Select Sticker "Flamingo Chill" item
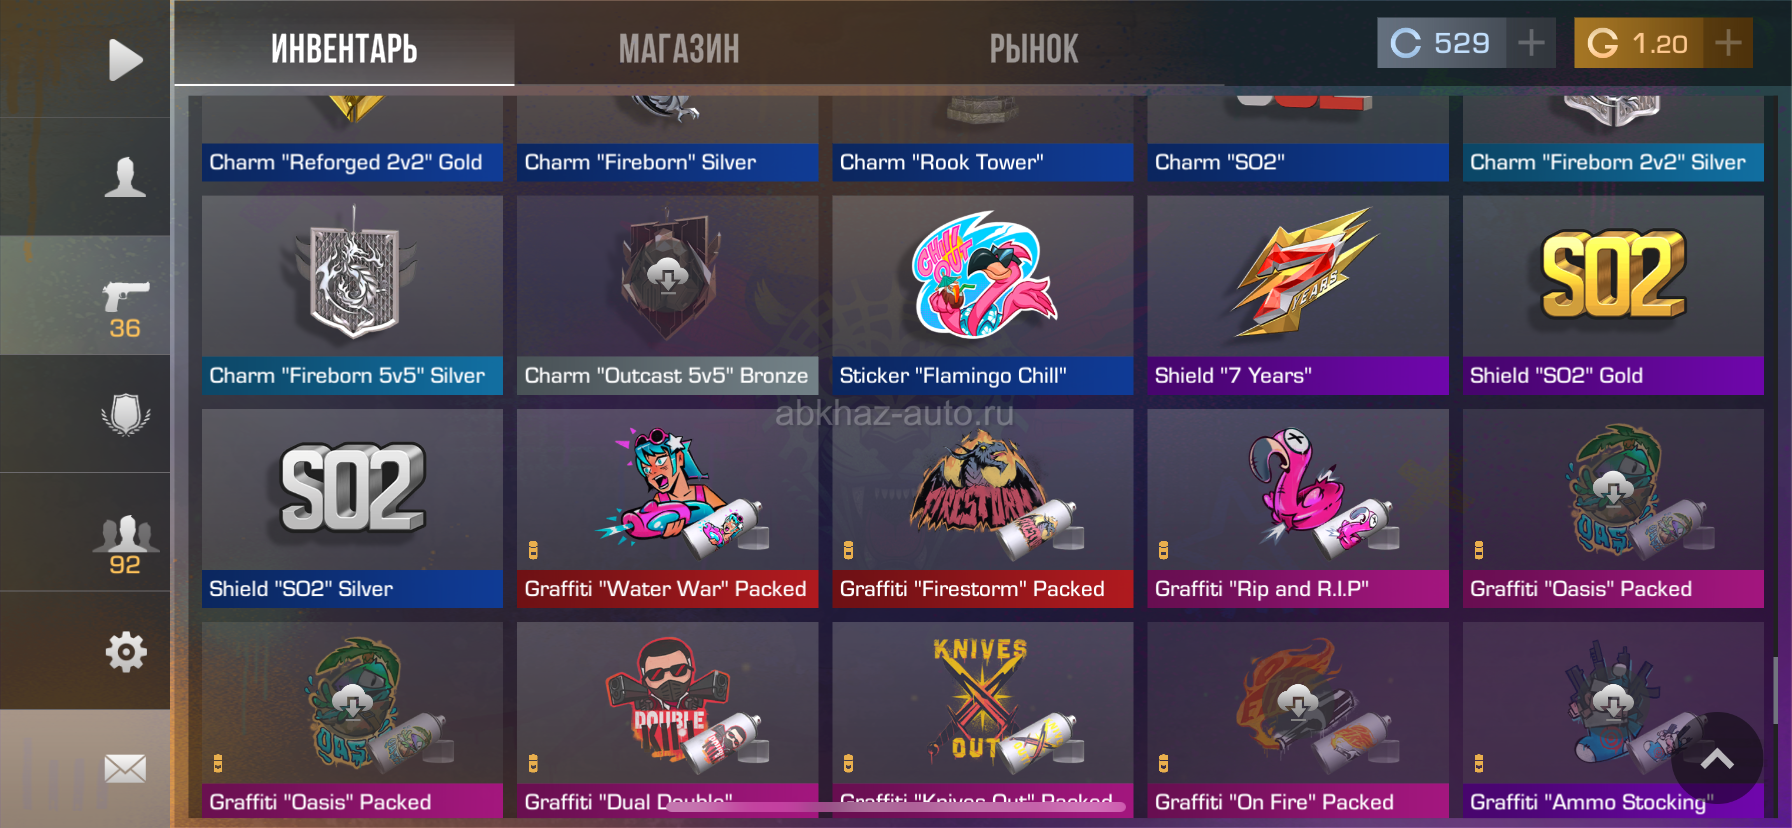The image size is (1792, 828). tap(982, 295)
